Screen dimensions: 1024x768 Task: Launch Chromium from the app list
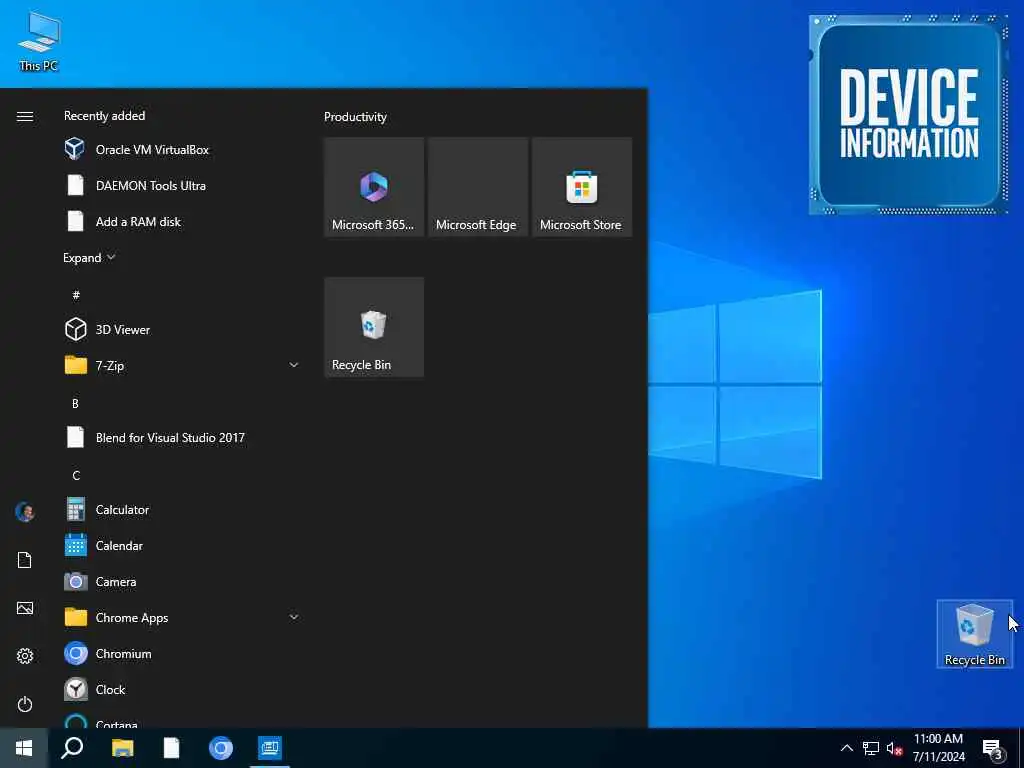182,653
